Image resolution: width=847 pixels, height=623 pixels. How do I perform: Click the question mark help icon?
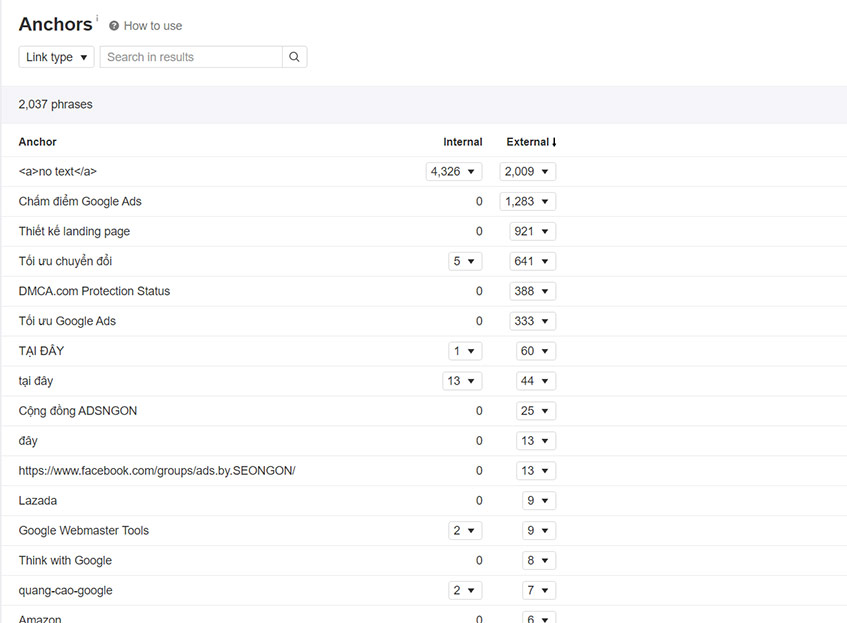coord(113,25)
